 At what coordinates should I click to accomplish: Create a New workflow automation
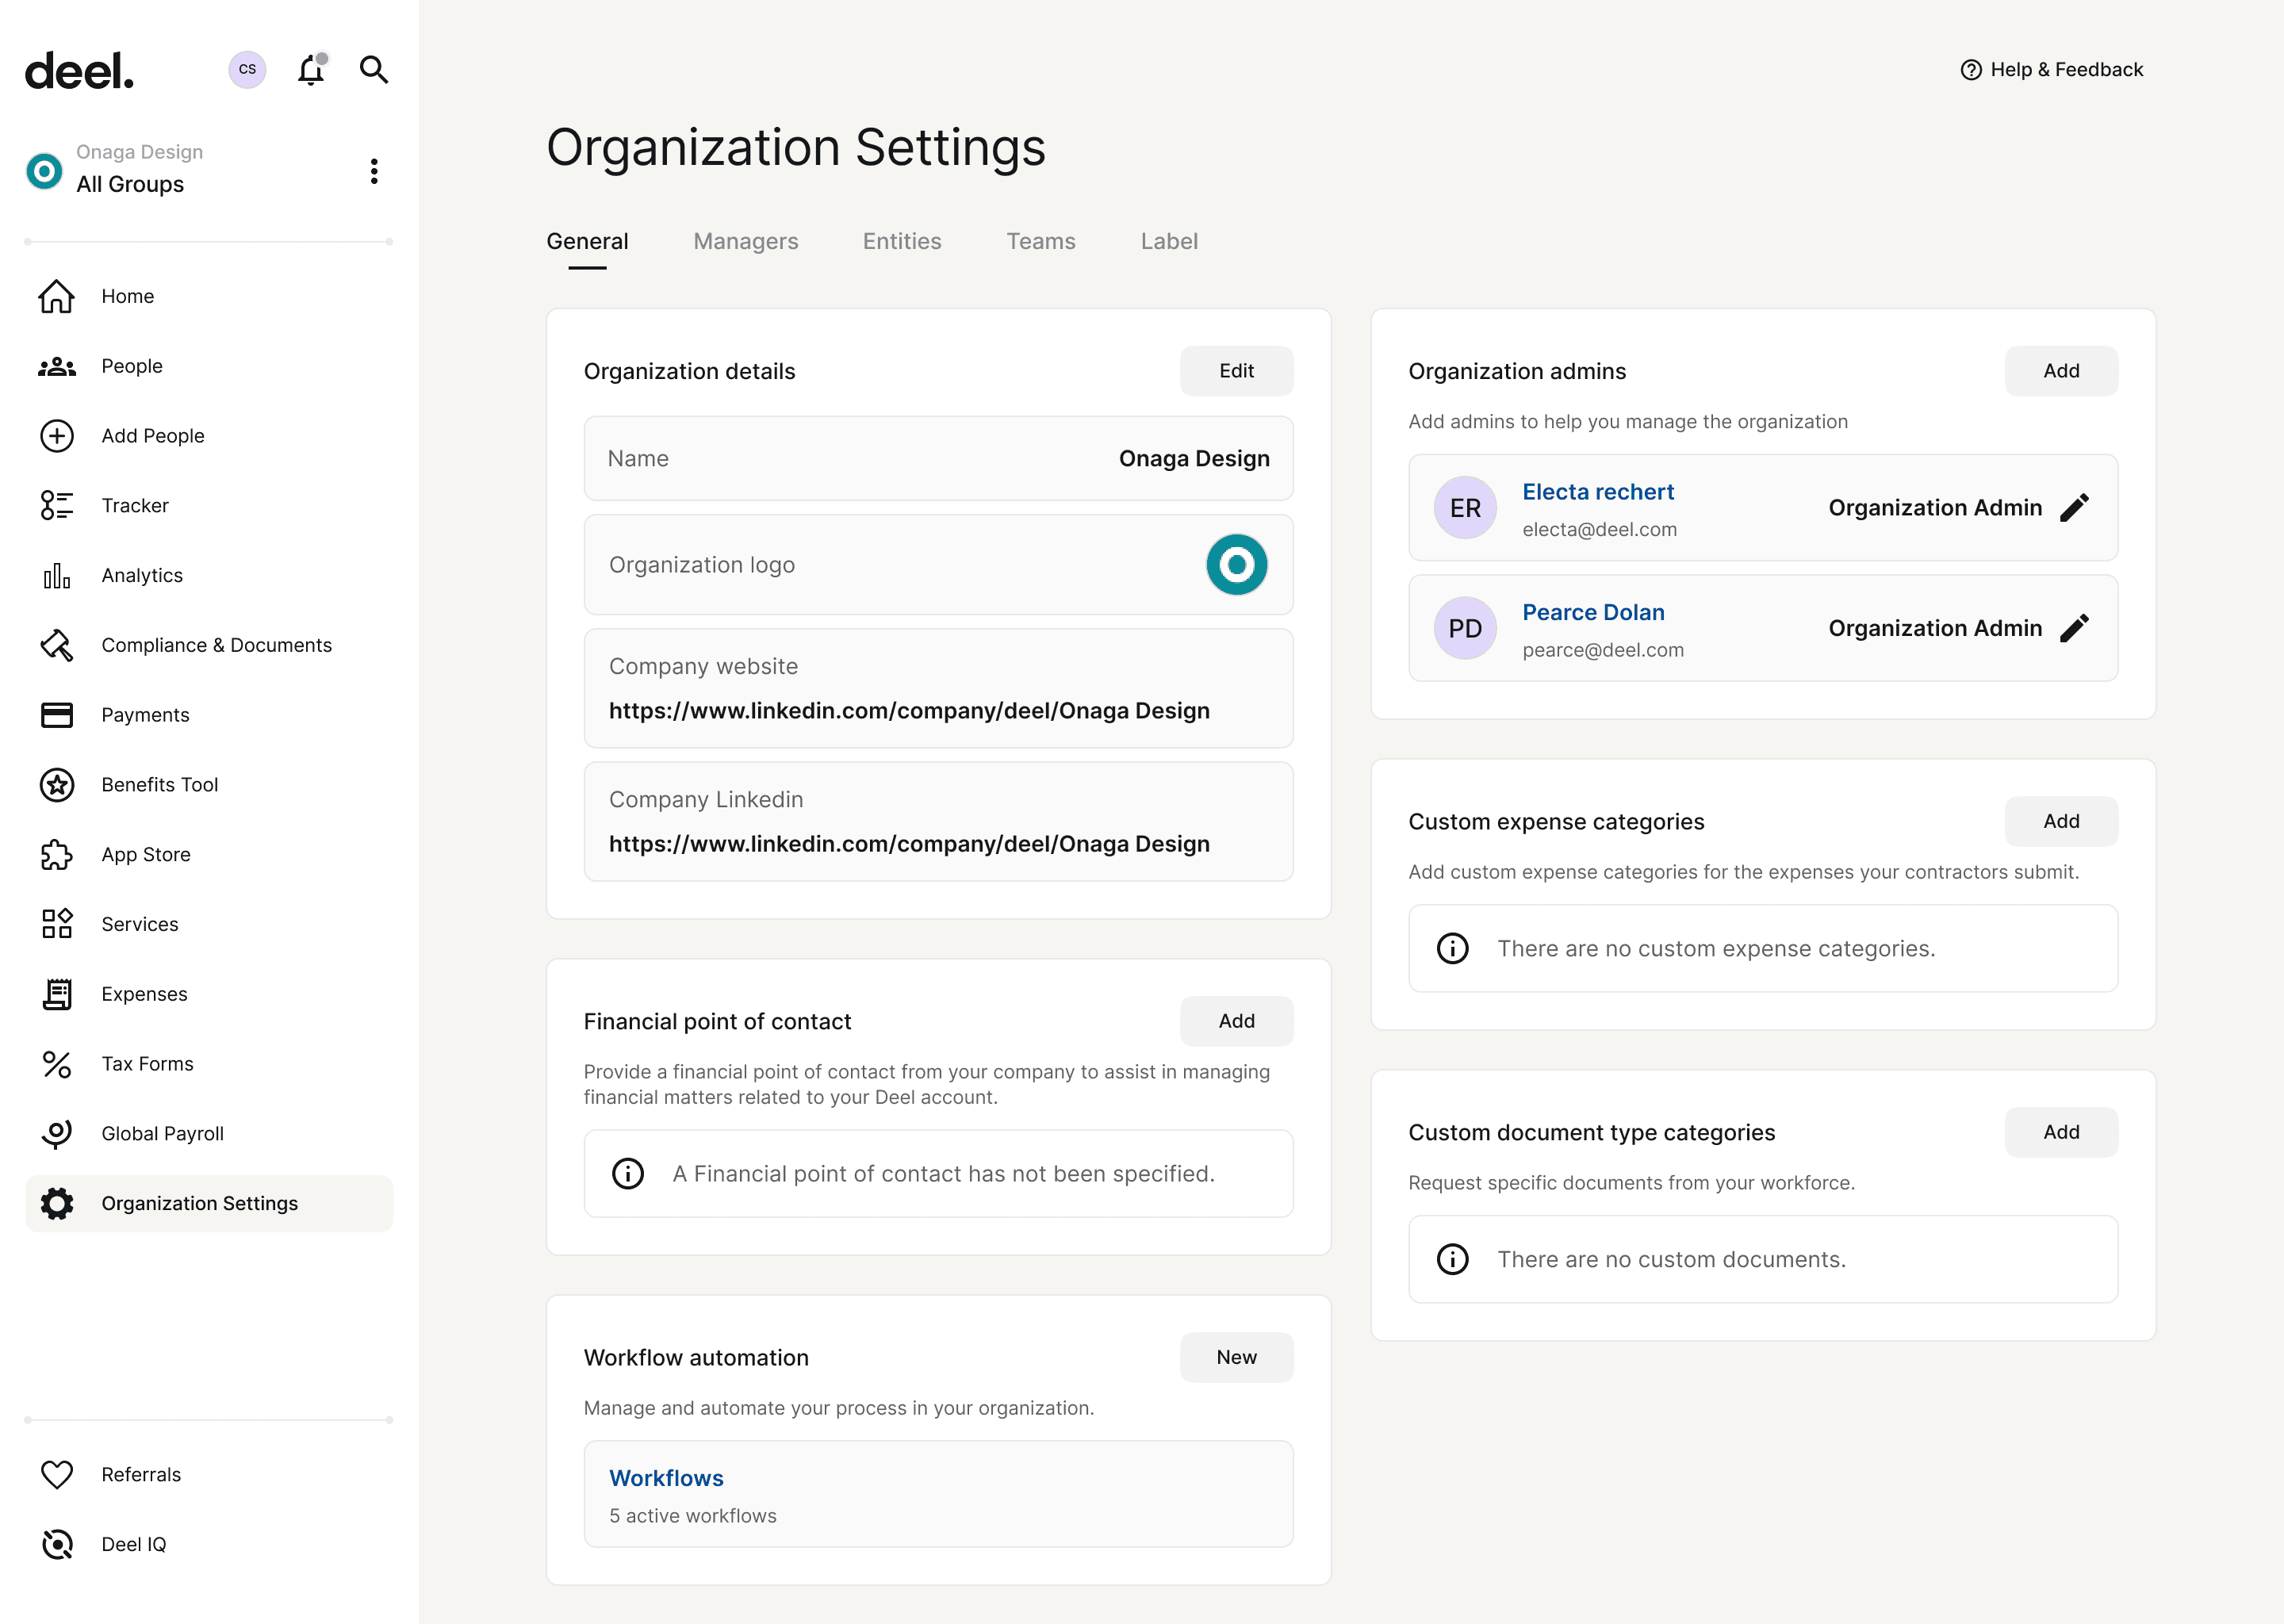point(1237,1357)
